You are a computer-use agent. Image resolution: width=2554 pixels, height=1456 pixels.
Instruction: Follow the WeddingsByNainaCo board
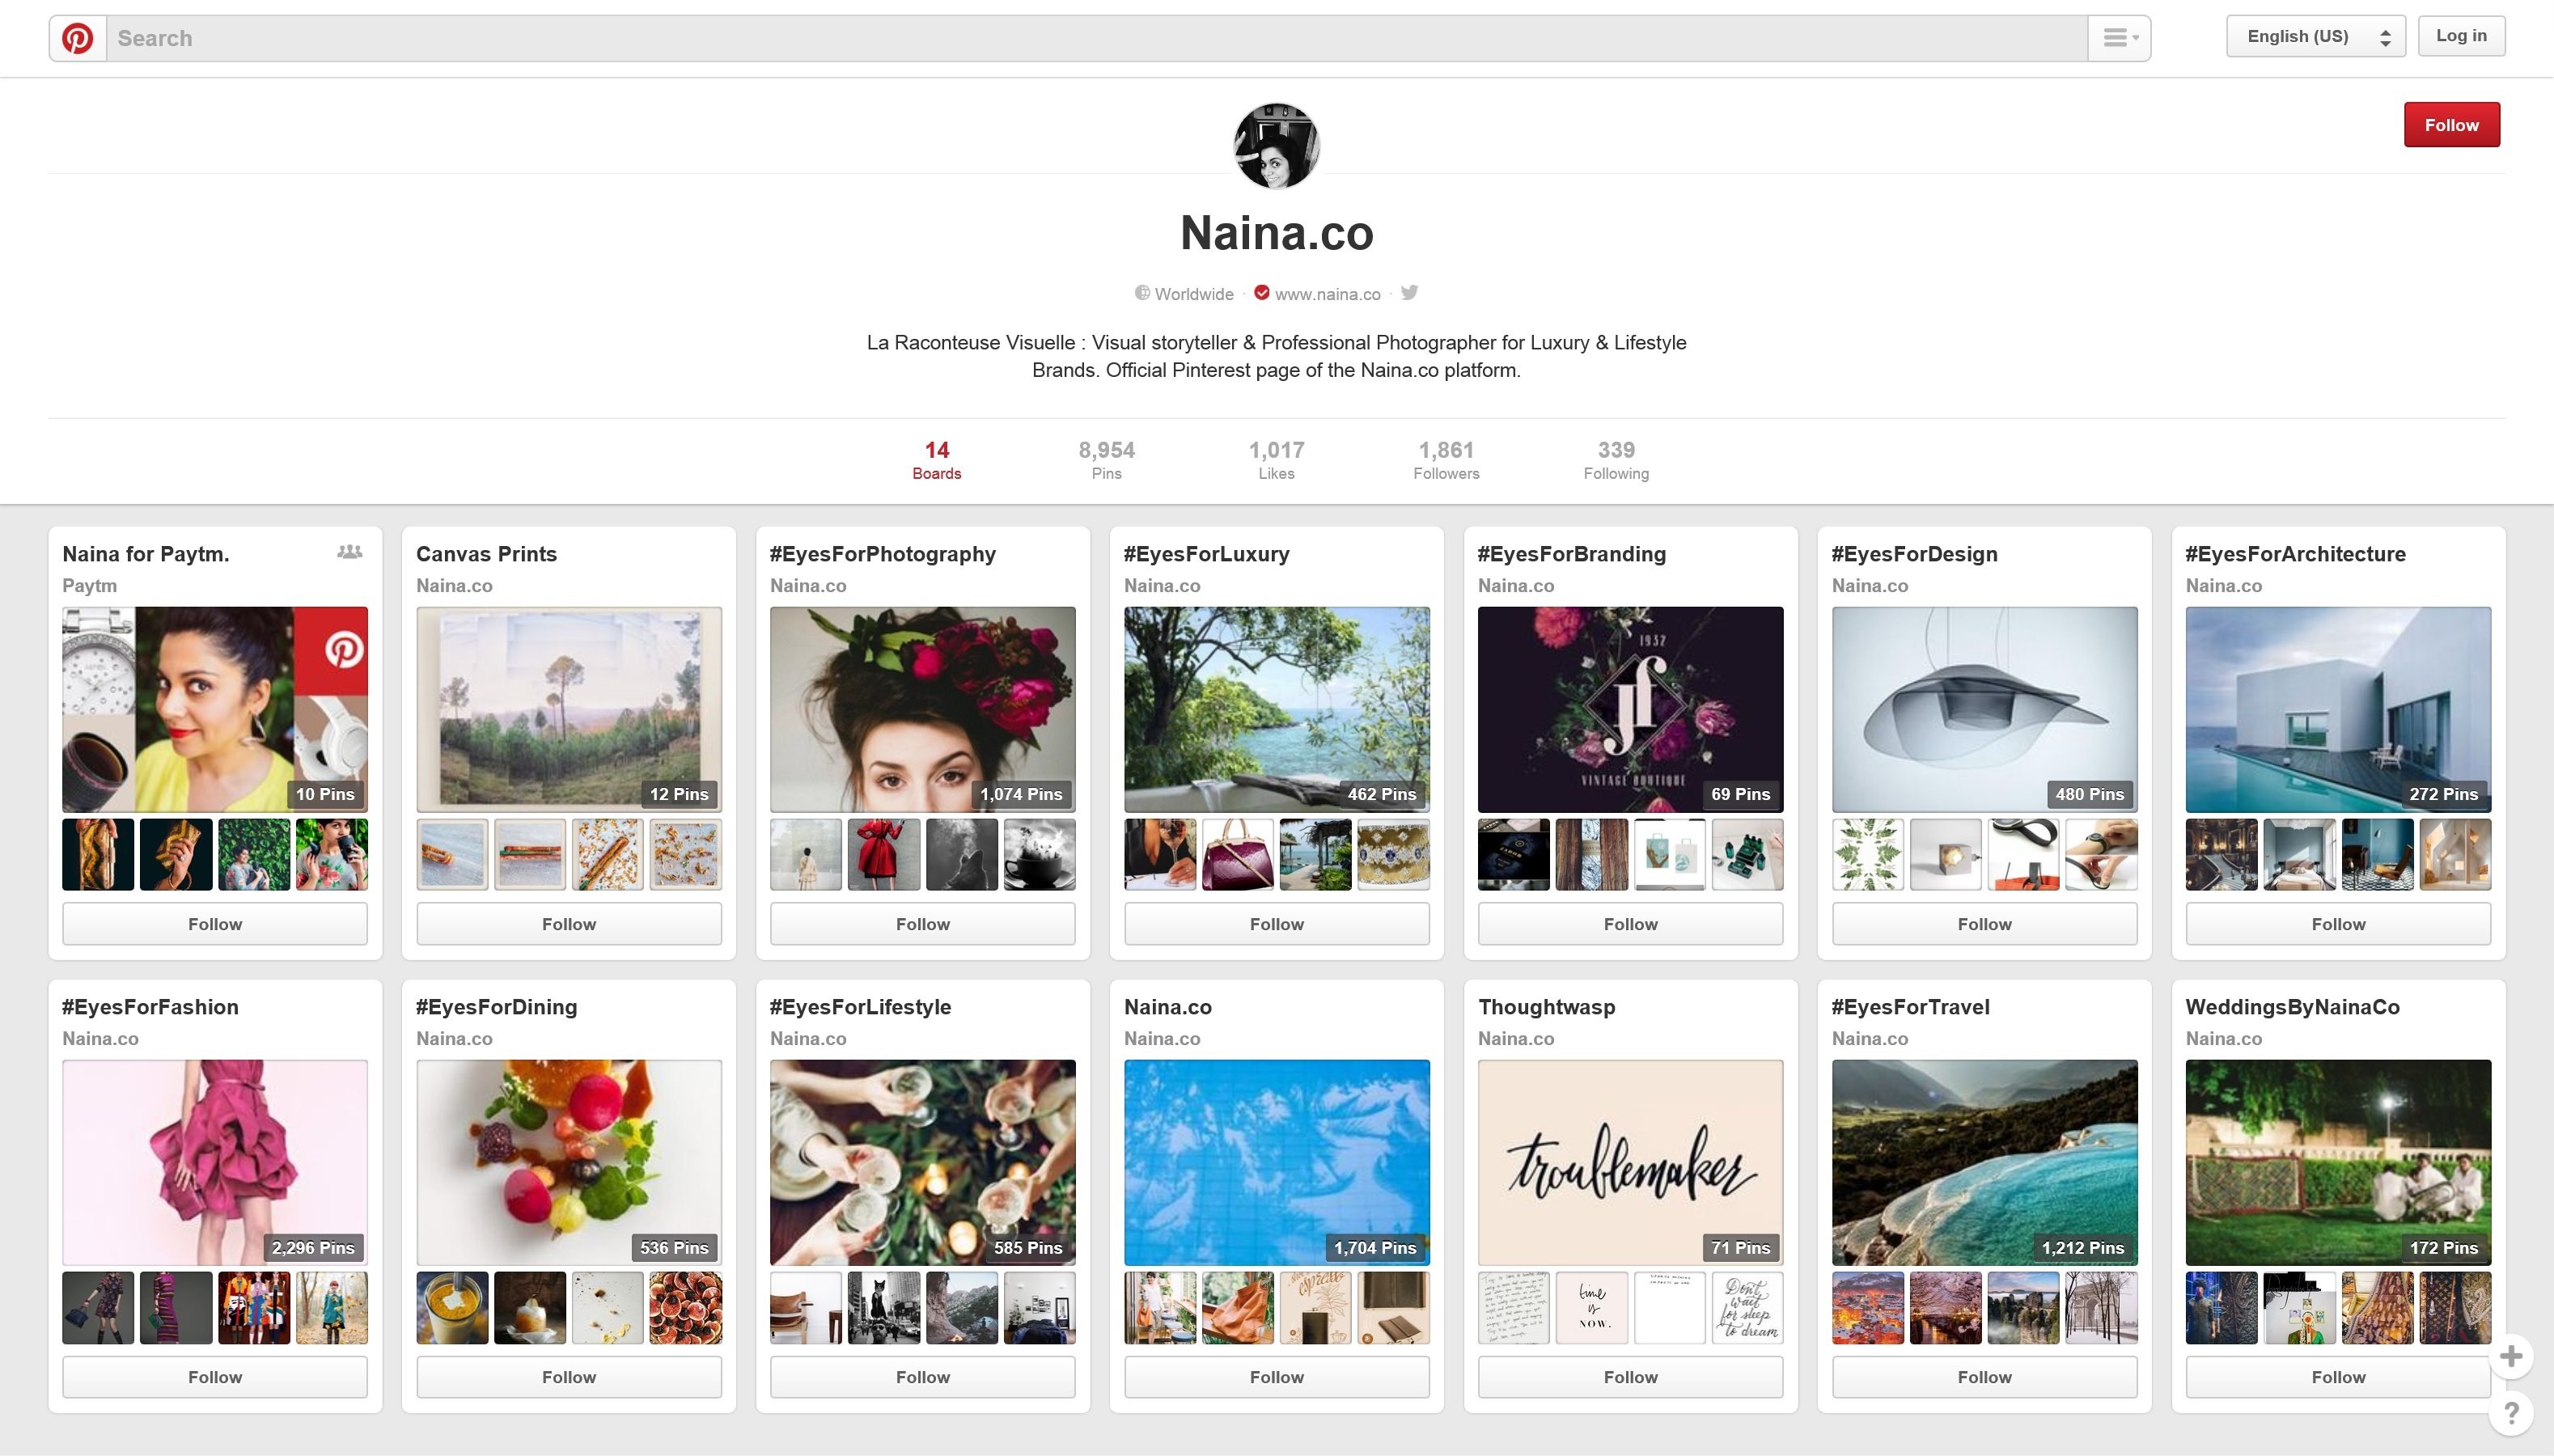point(2338,1377)
